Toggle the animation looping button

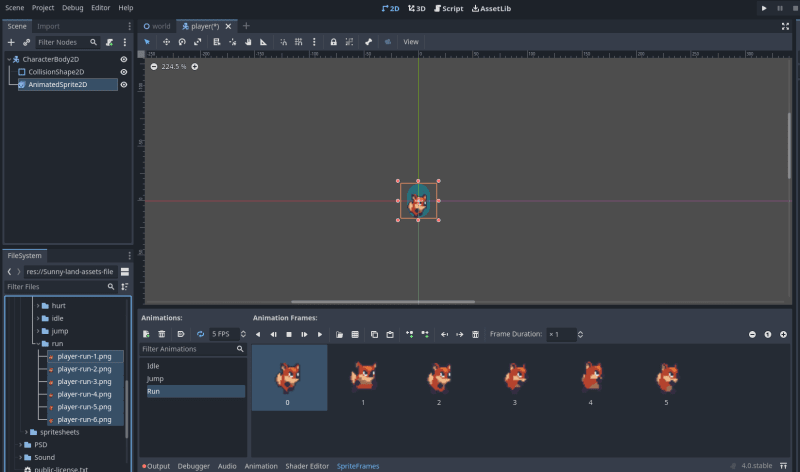[201, 334]
